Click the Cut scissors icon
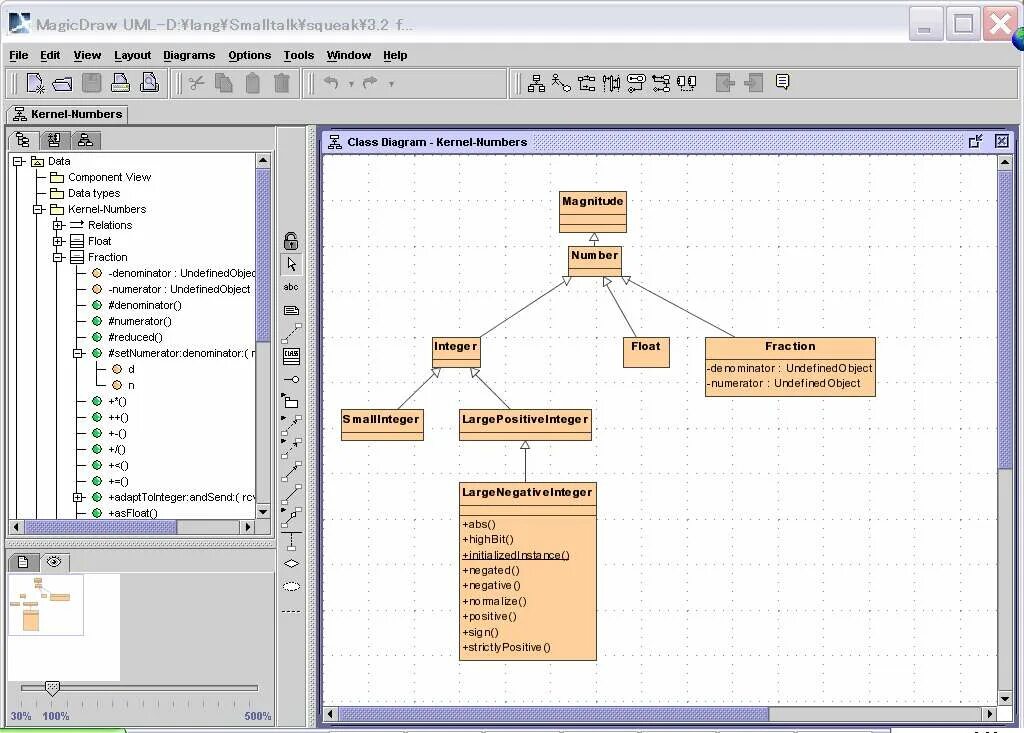The height and width of the screenshot is (733, 1024). pos(196,83)
